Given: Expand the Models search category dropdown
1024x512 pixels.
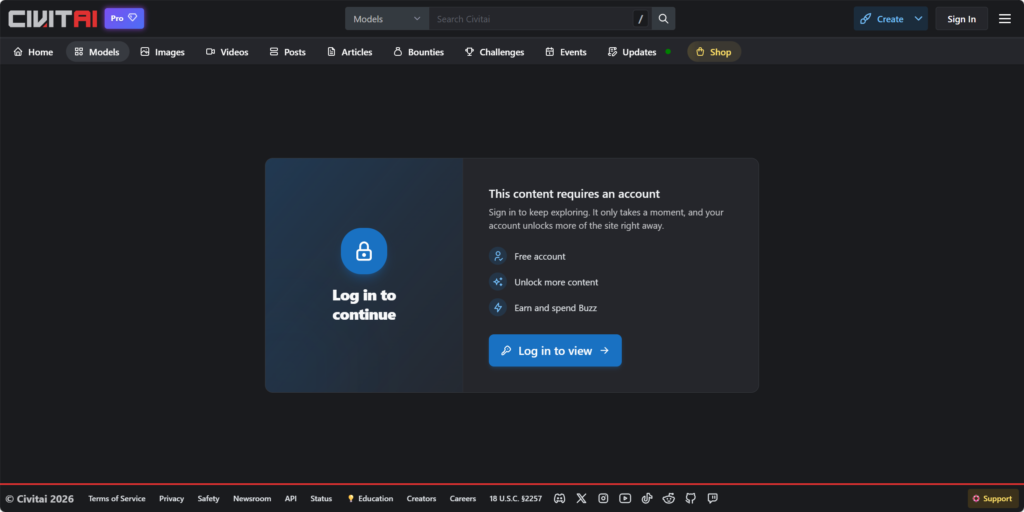Looking at the screenshot, I should click(387, 19).
